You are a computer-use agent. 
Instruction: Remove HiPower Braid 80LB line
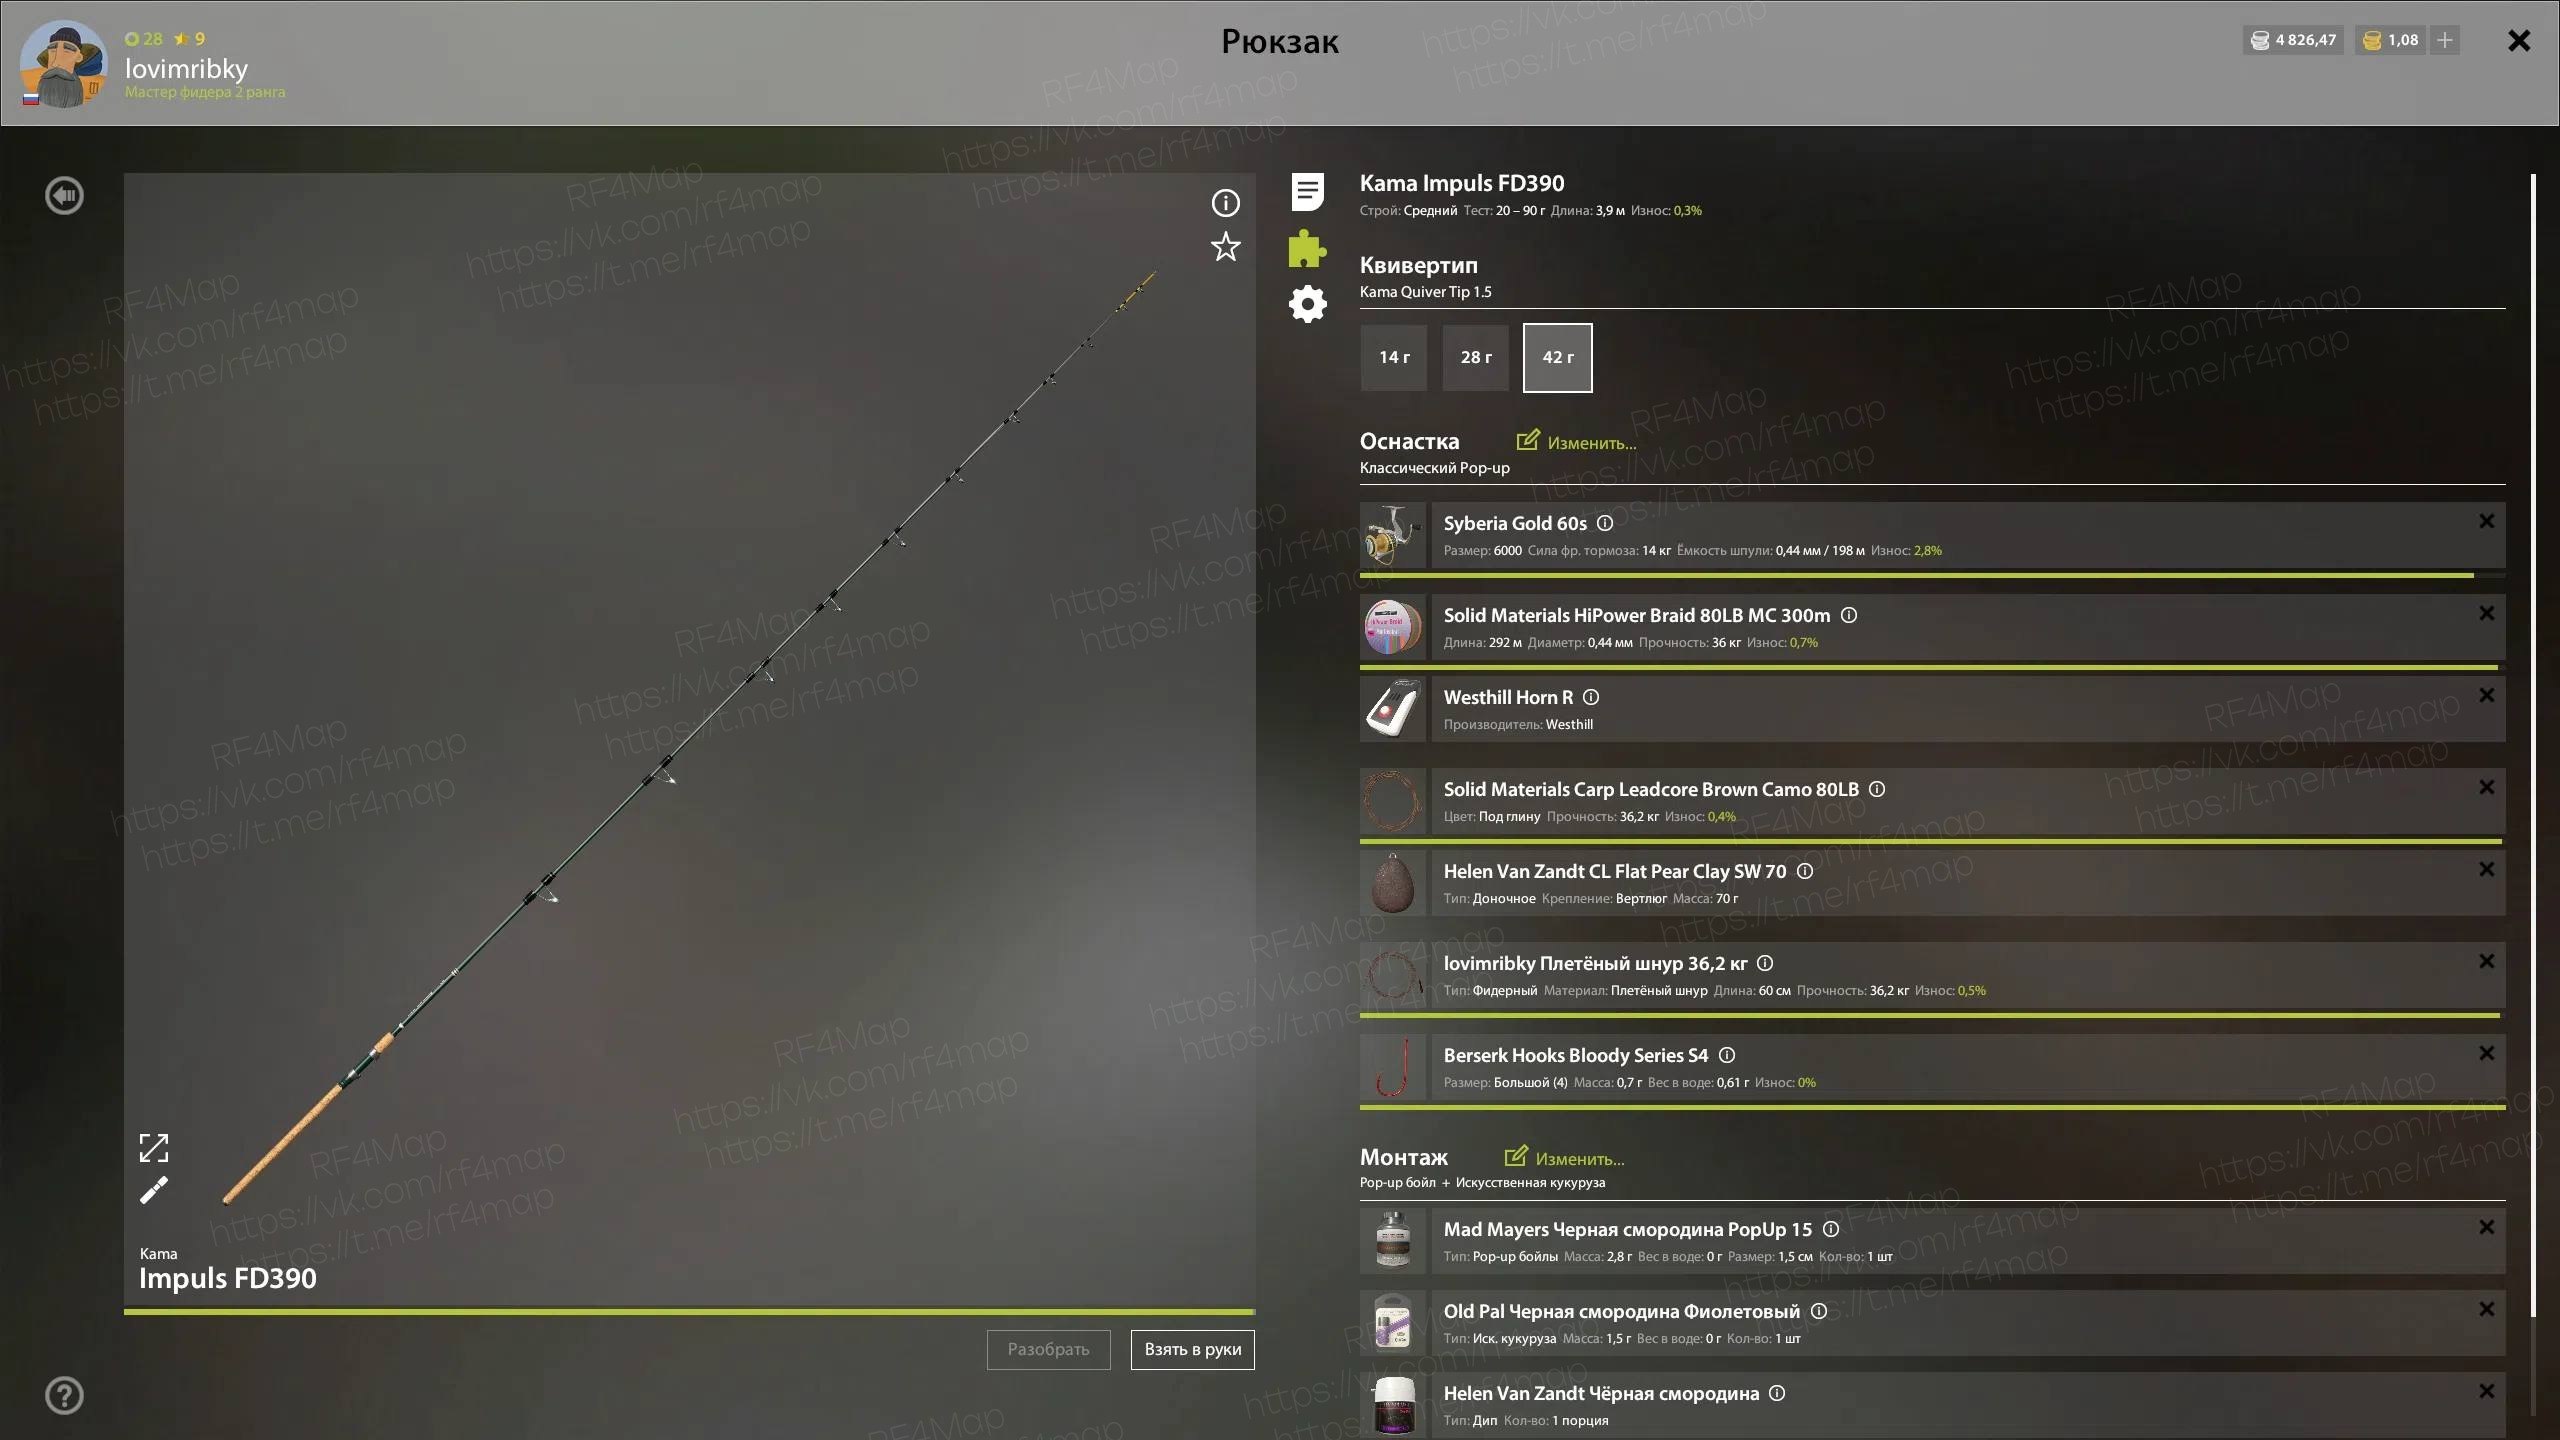[2486, 613]
